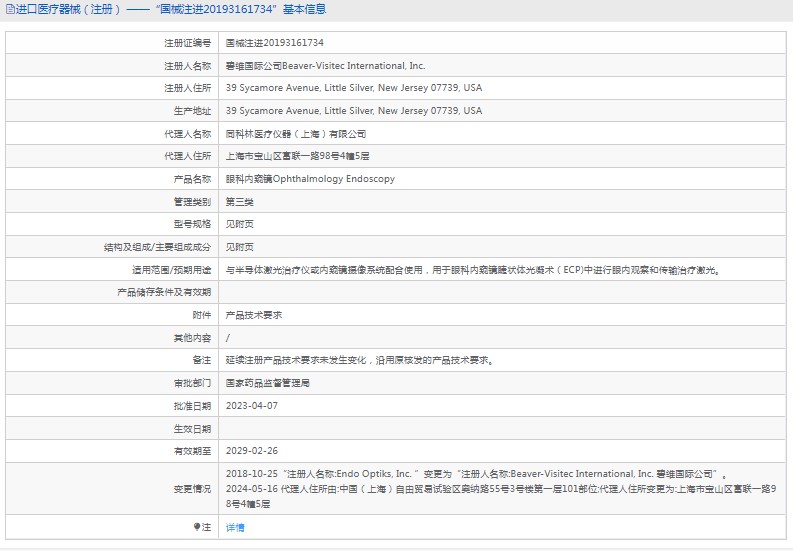Click 见附页 in the 型号规格 row
Viewport: 793px width, 551px height.
(239, 224)
